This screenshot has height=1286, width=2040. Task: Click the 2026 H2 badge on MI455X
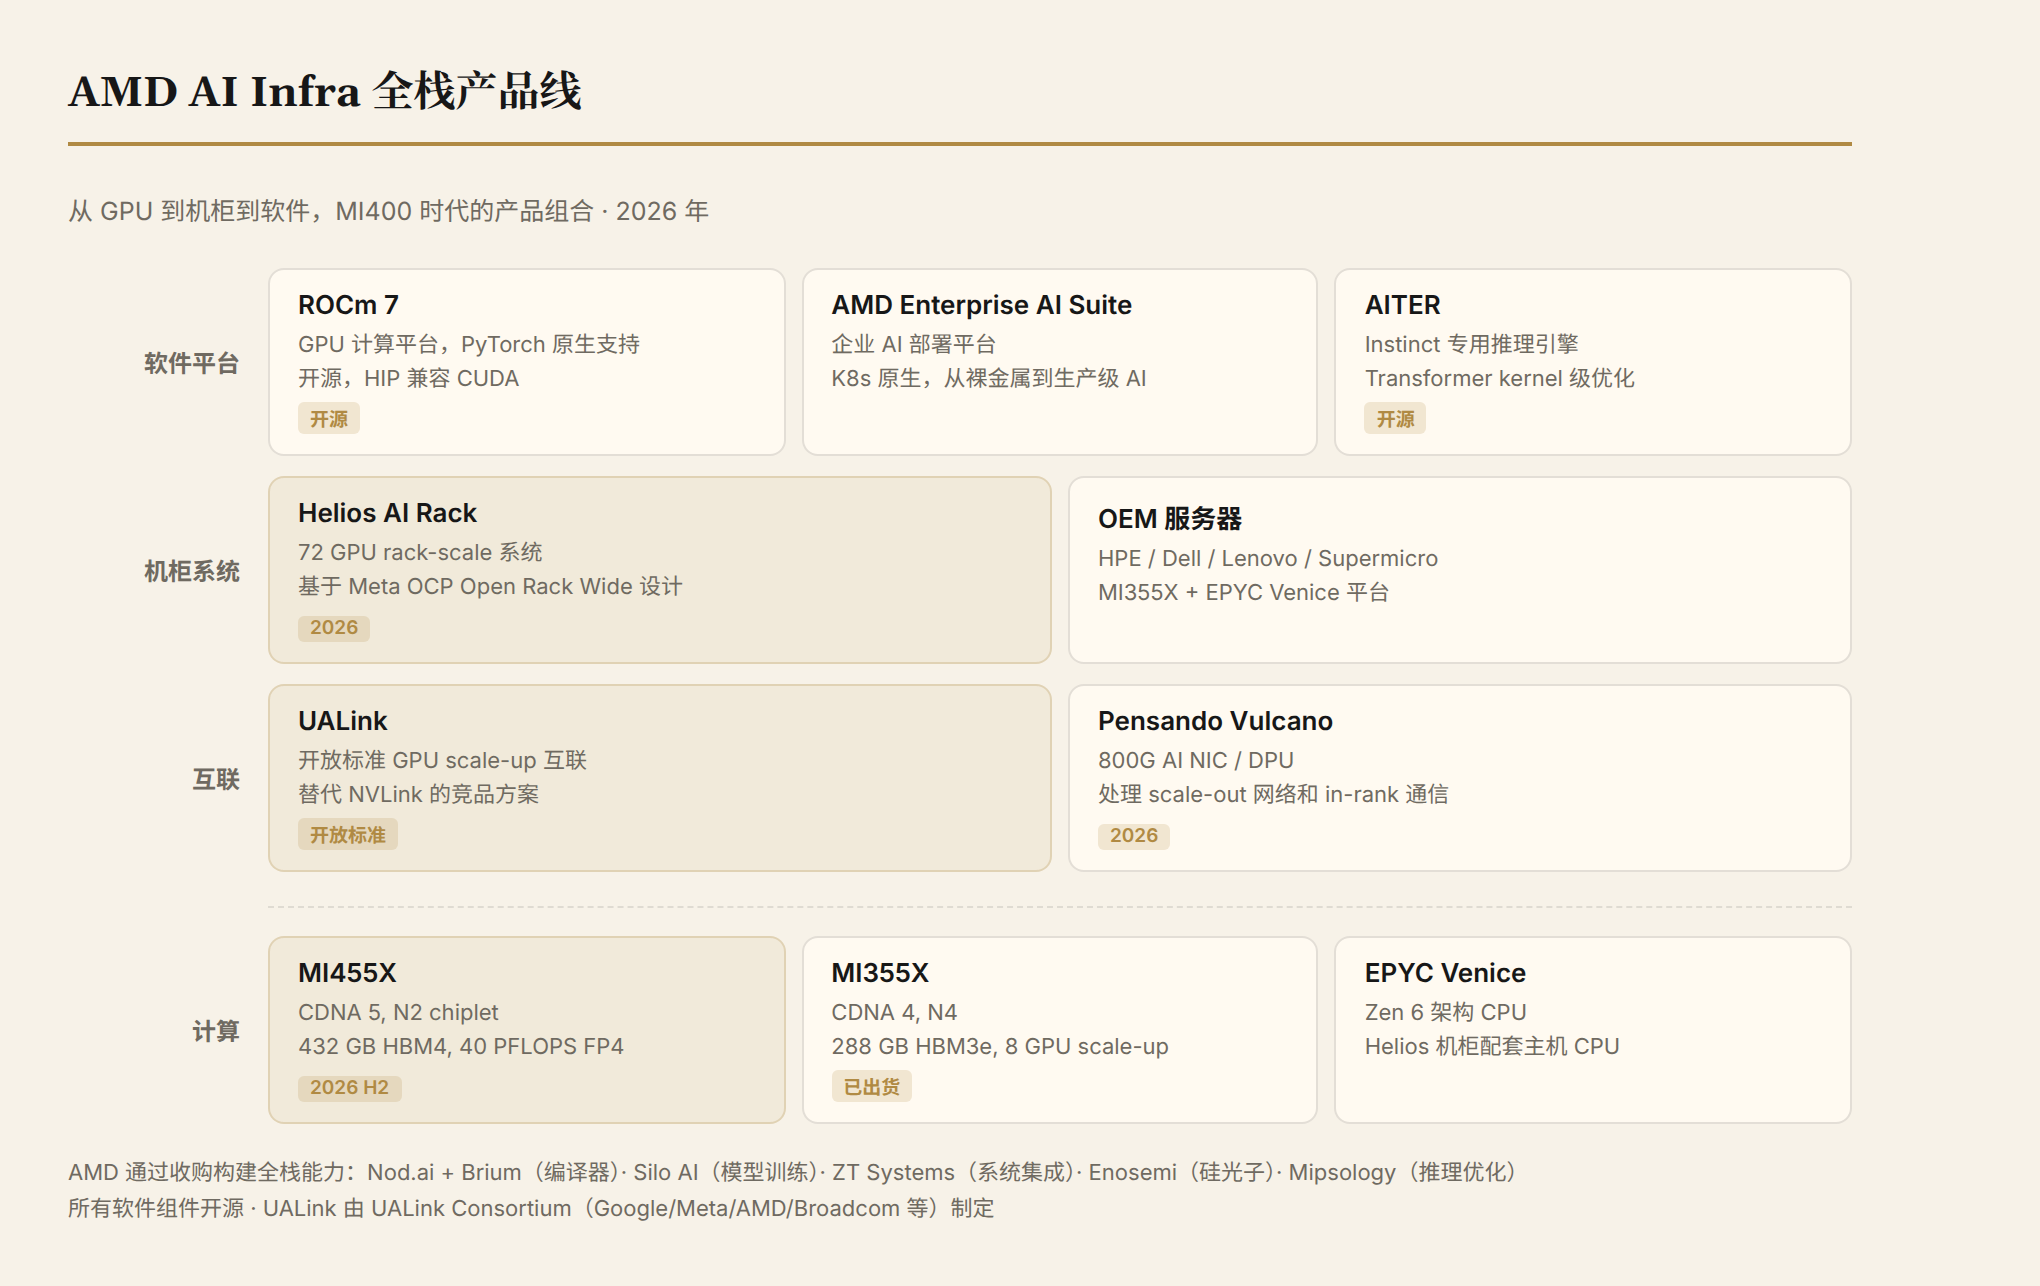pyautogui.click(x=349, y=1087)
